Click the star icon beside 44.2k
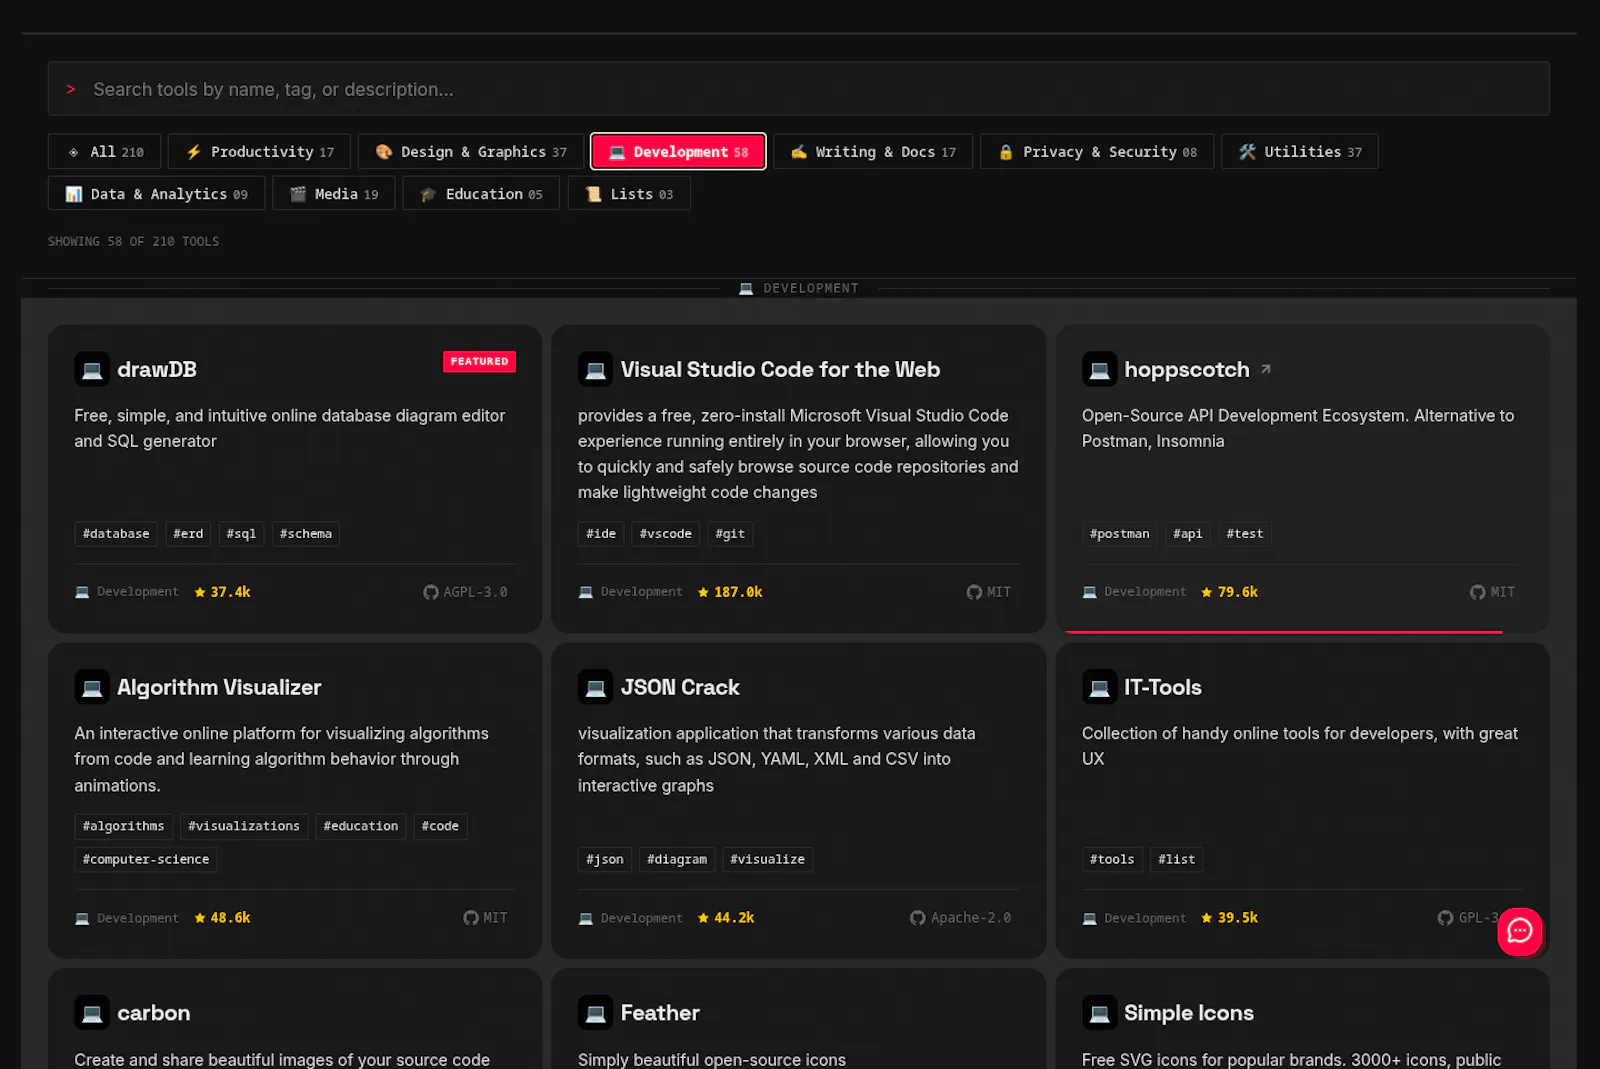 [x=703, y=918]
